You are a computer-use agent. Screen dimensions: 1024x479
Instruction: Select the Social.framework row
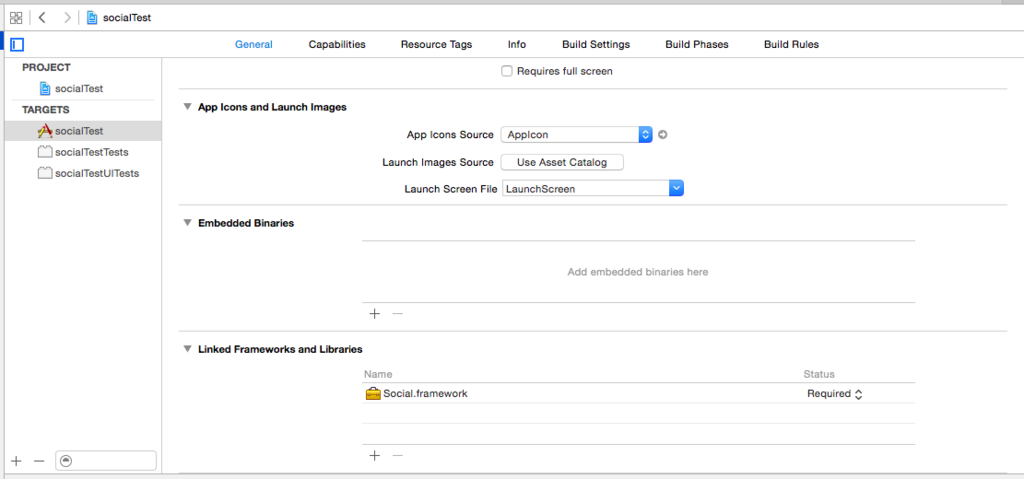639,393
